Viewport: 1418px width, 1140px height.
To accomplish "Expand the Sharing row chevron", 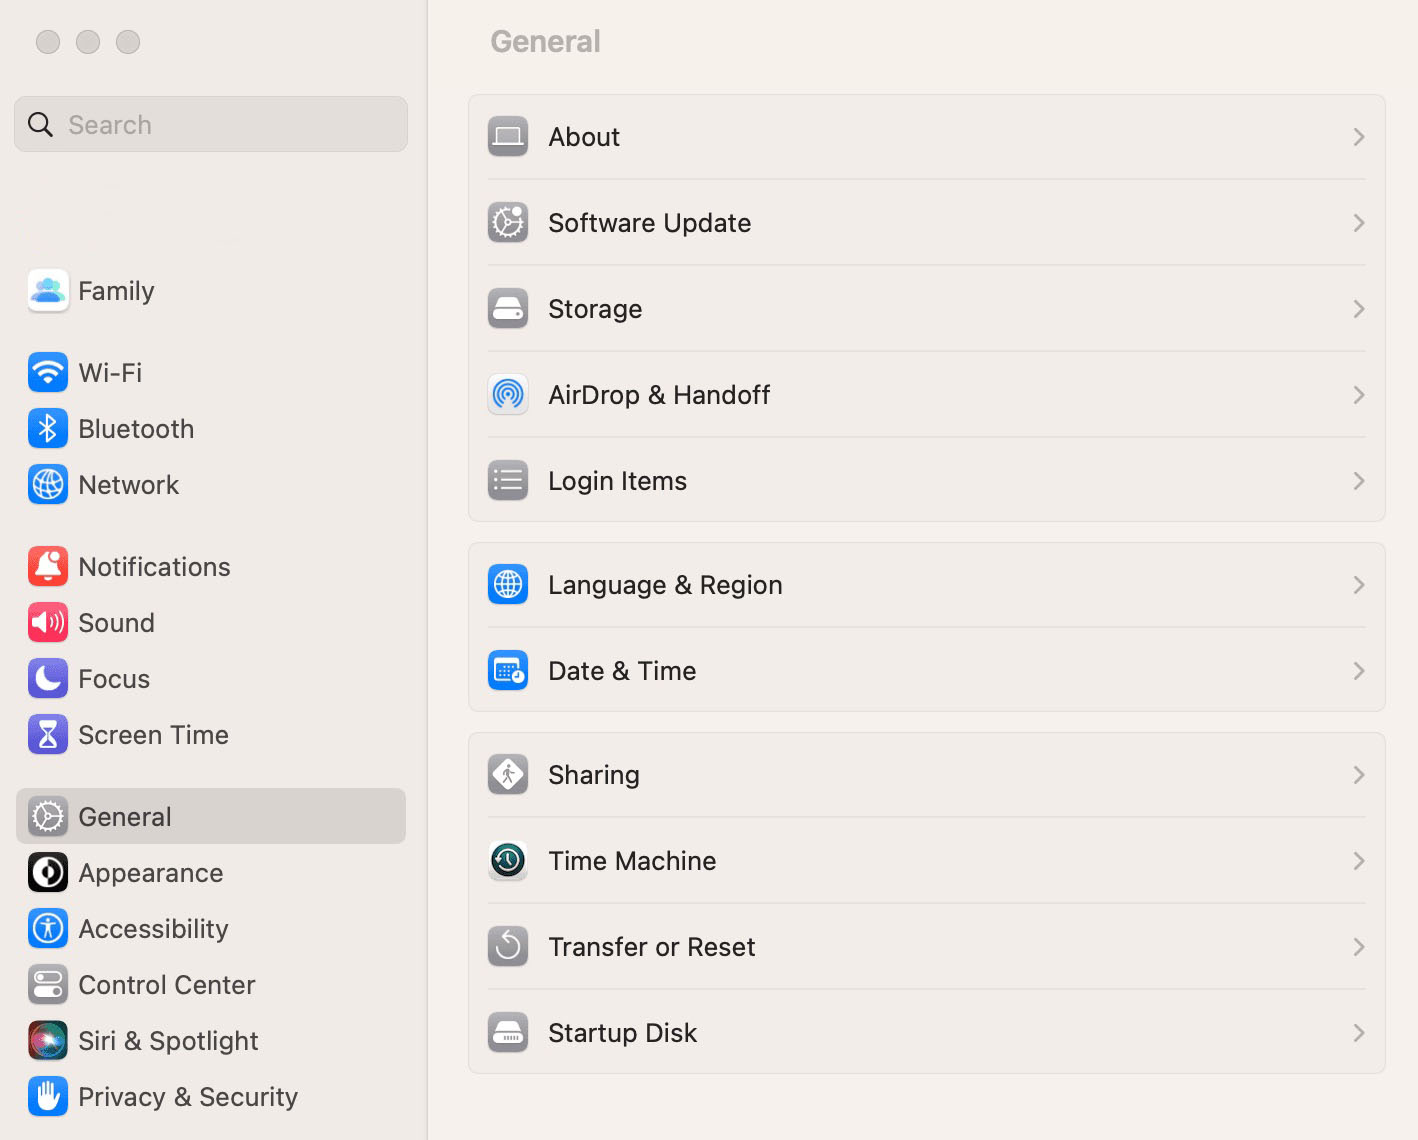I will point(1358,775).
